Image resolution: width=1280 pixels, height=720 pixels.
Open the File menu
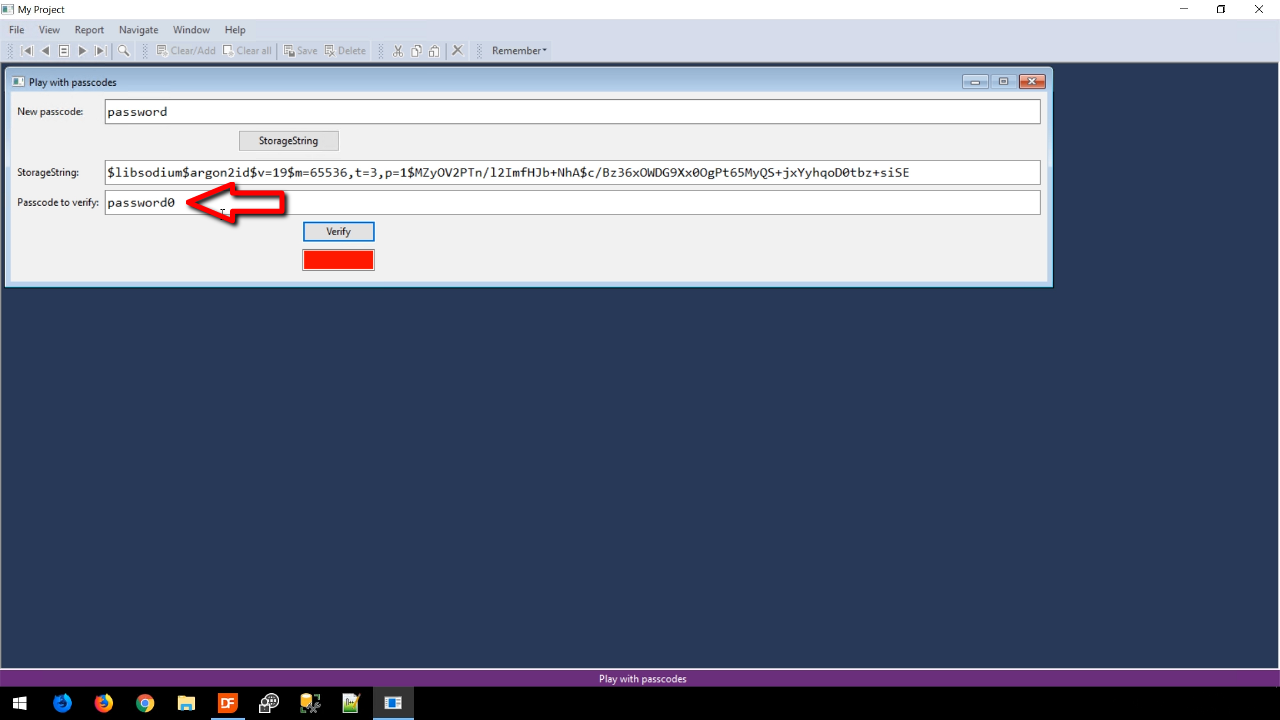(x=17, y=30)
